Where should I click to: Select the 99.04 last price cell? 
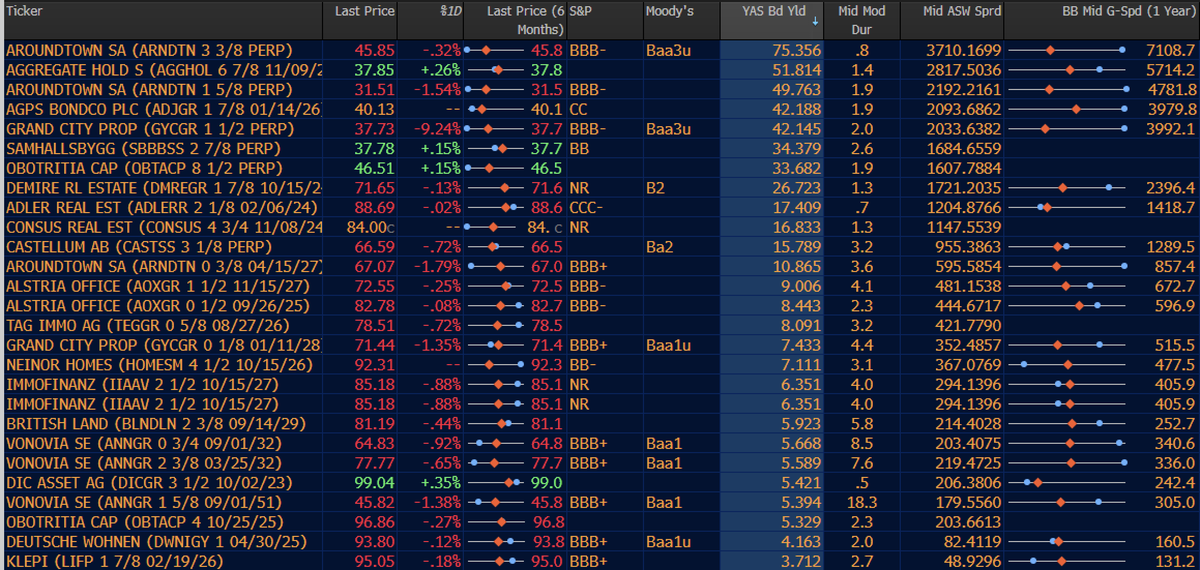click(376, 482)
